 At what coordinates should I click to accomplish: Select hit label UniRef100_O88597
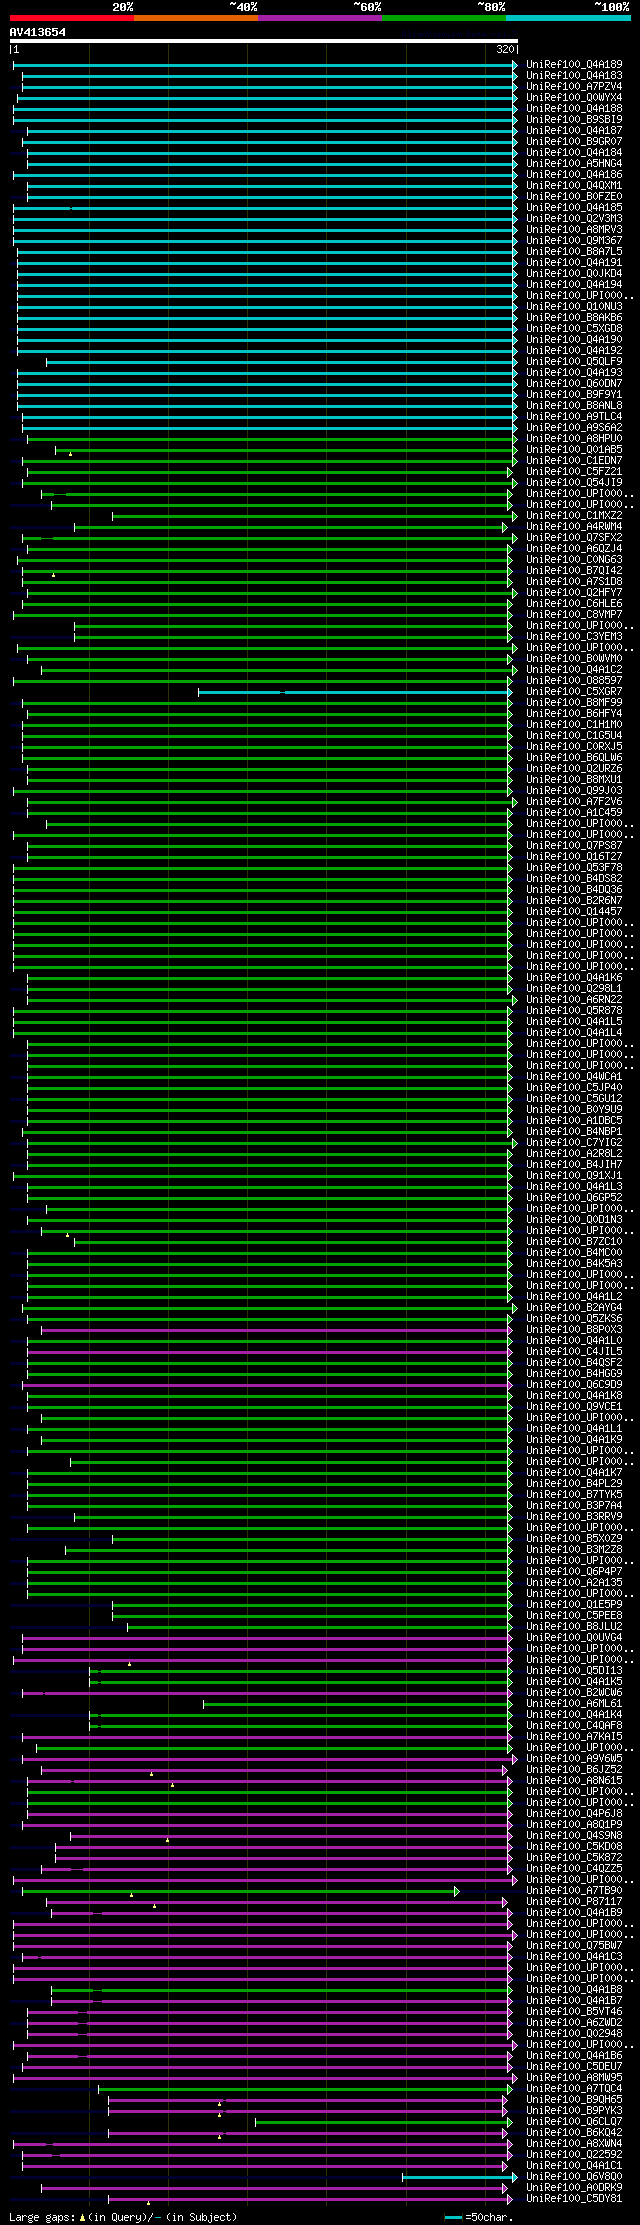[x=574, y=681]
